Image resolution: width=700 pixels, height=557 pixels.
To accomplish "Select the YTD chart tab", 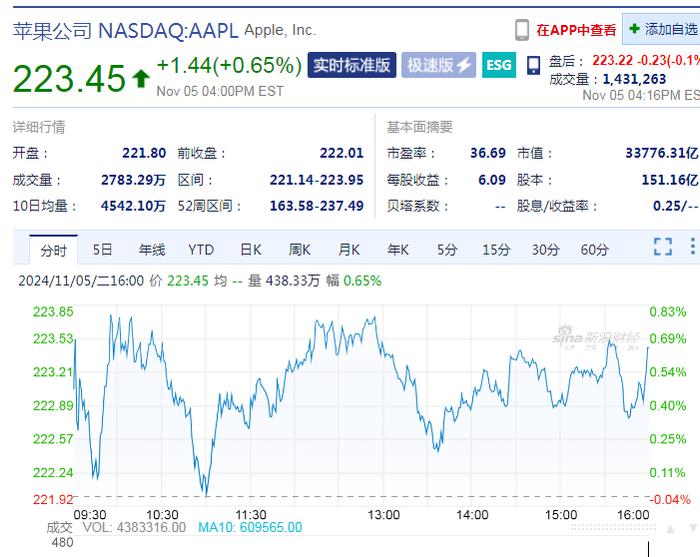I will [201, 249].
